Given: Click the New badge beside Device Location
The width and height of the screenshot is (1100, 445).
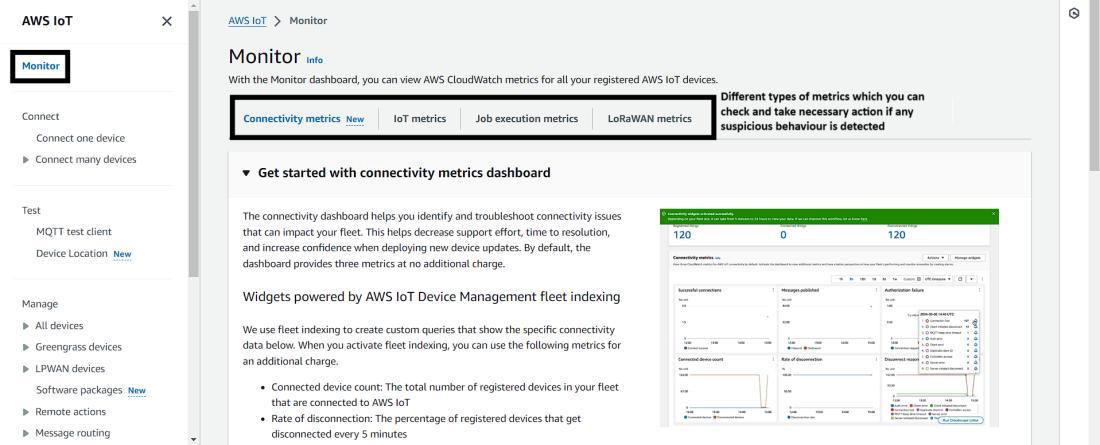Looking at the screenshot, I should click(x=123, y=254).
